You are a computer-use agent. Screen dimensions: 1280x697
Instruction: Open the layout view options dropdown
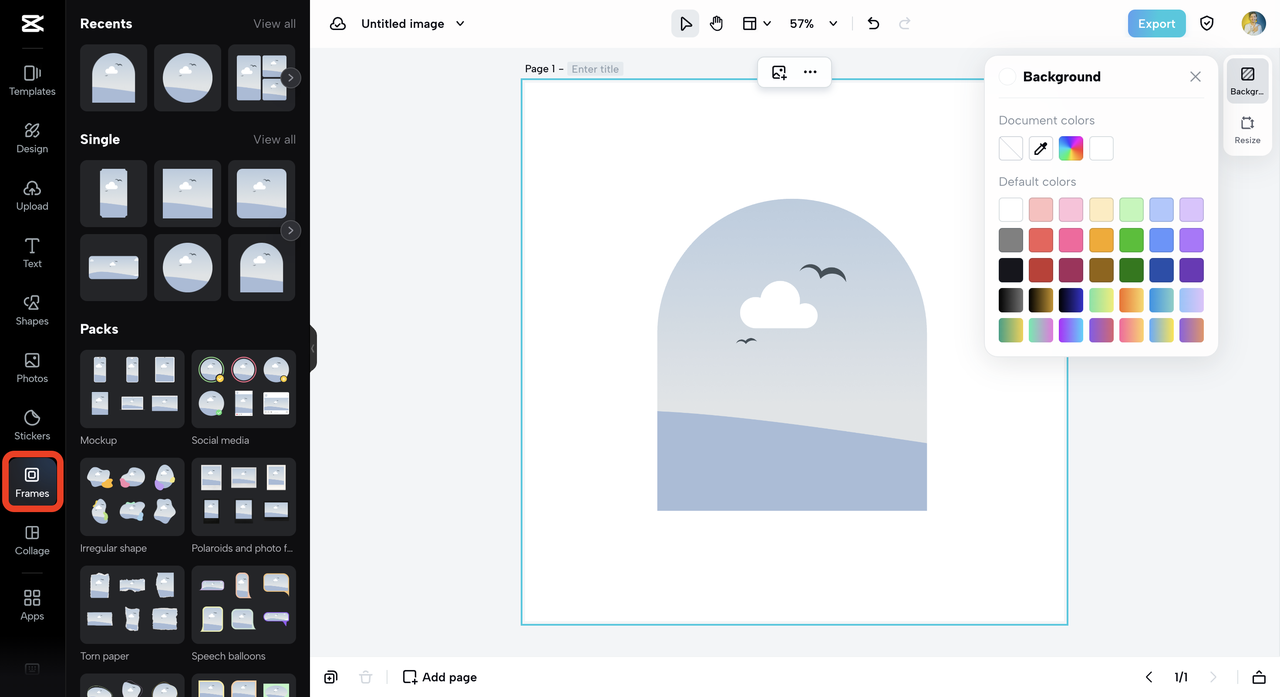756,24
